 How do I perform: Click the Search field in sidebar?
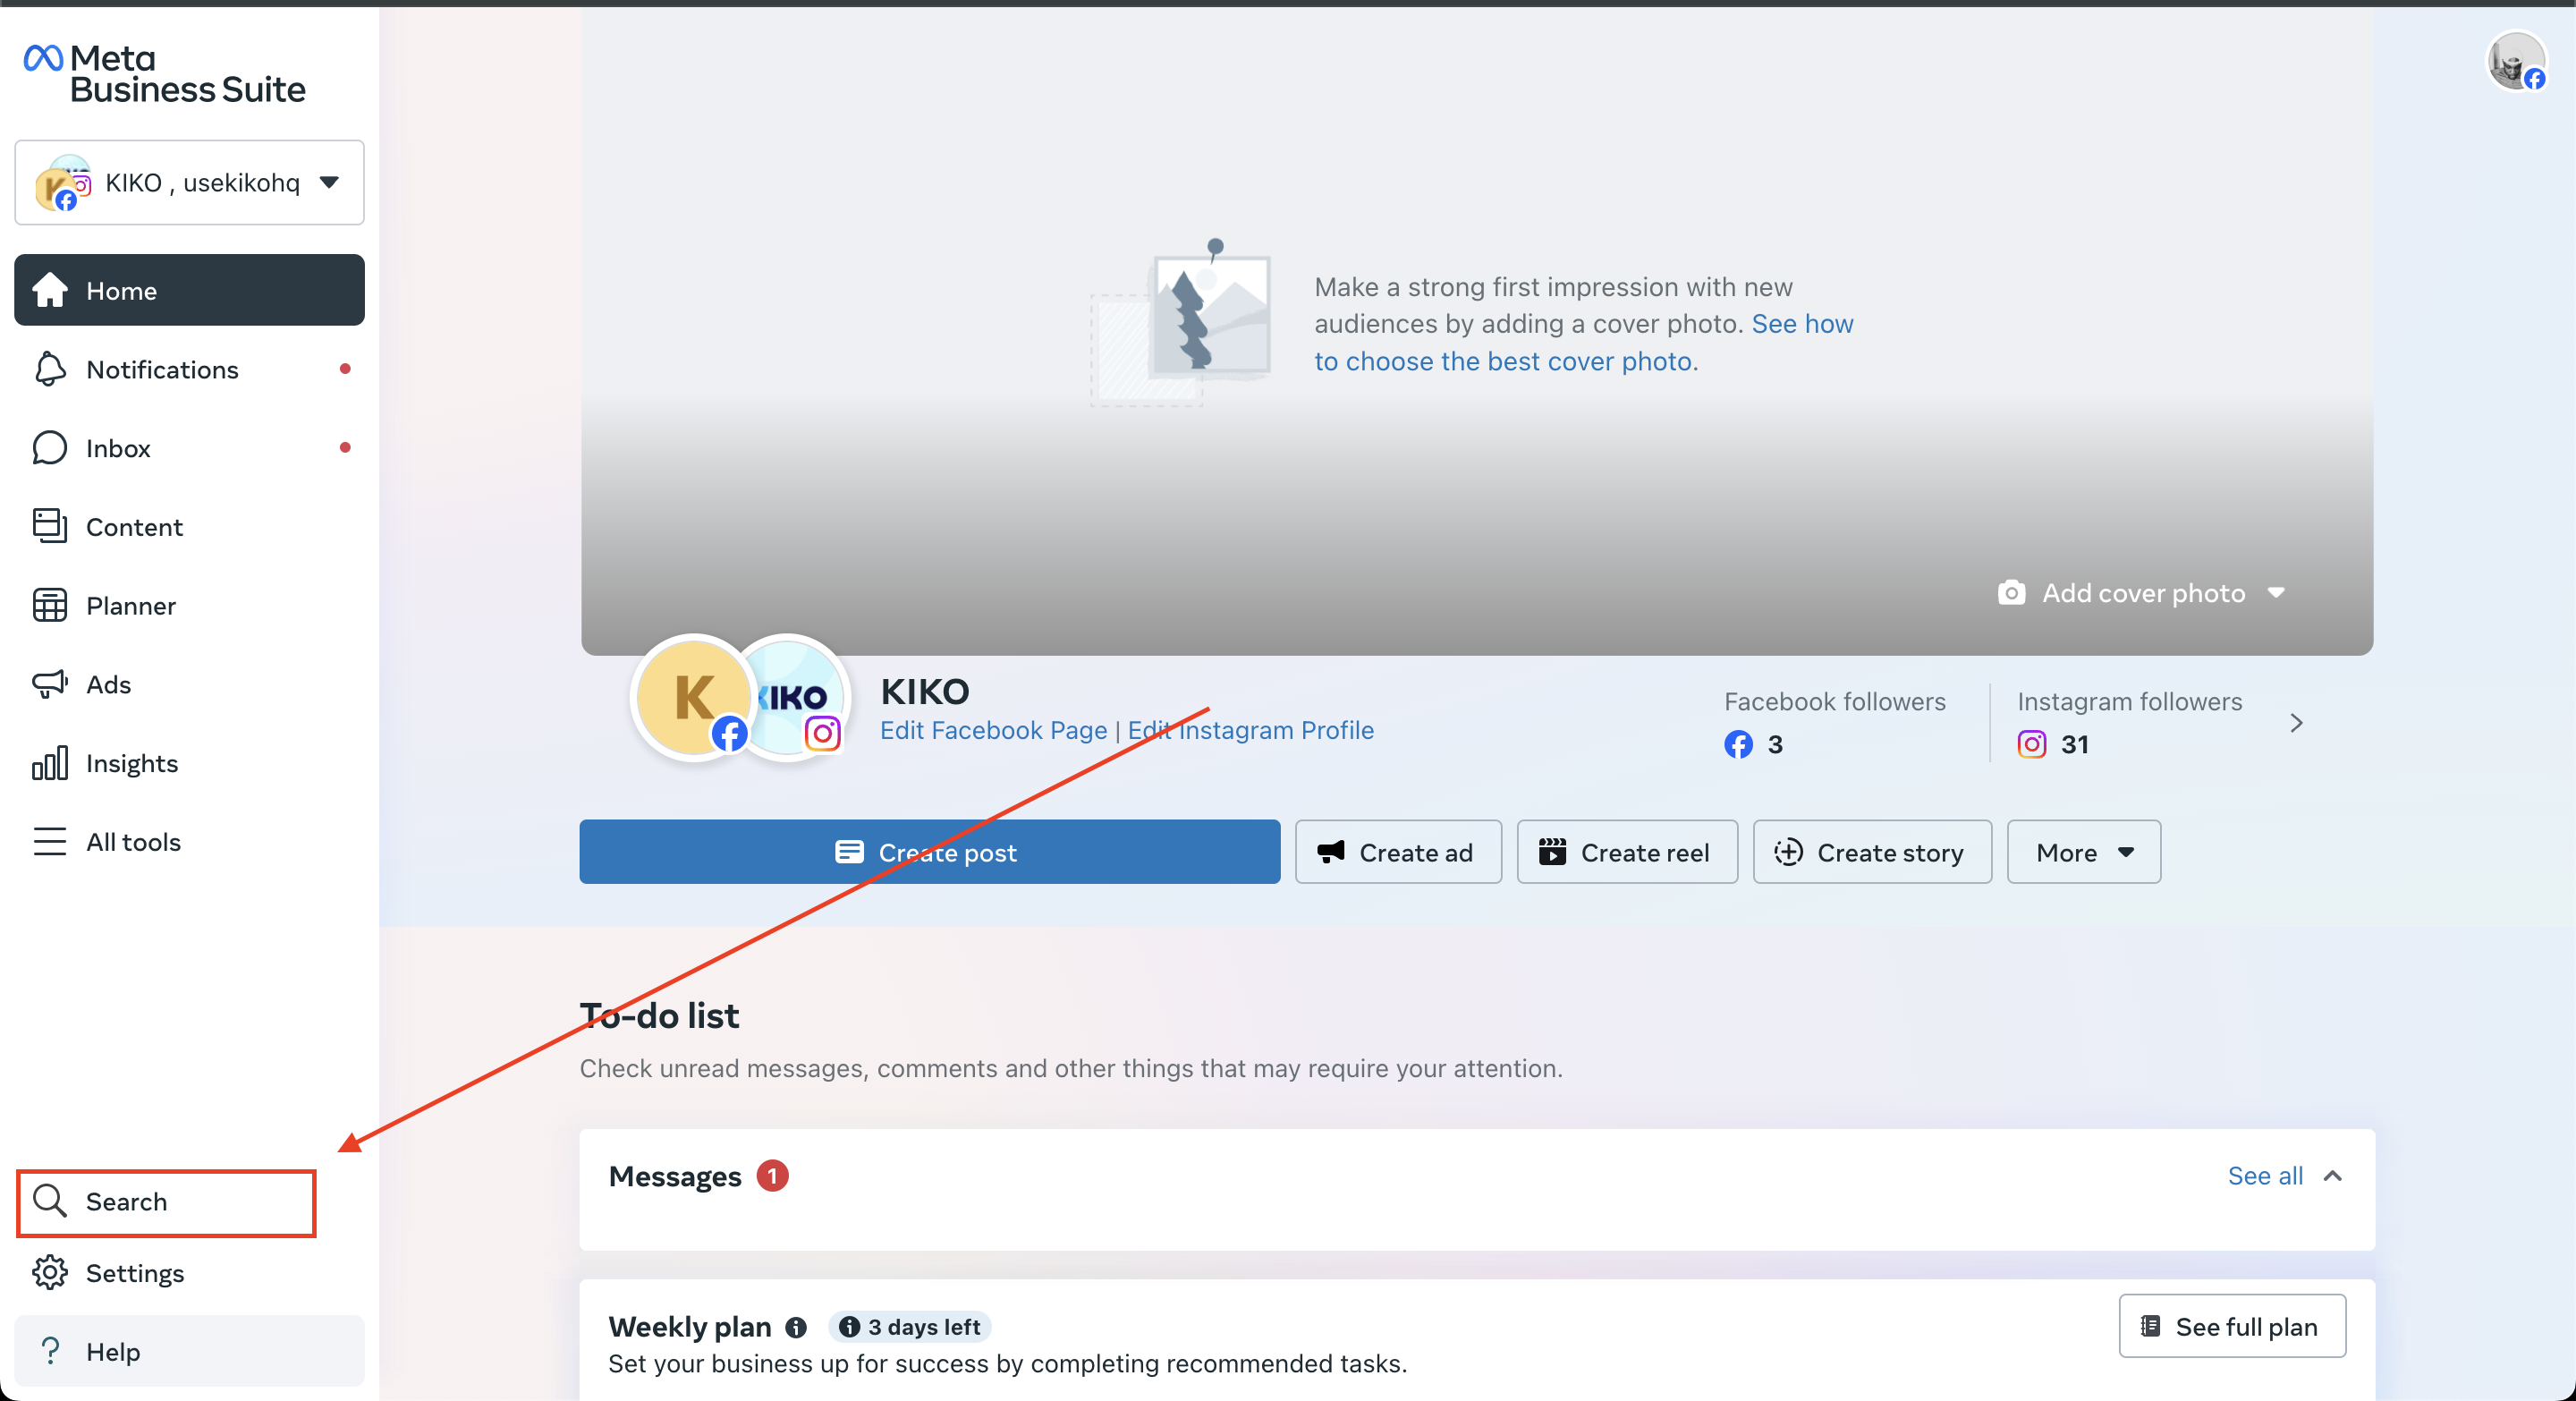point(166,1202)
